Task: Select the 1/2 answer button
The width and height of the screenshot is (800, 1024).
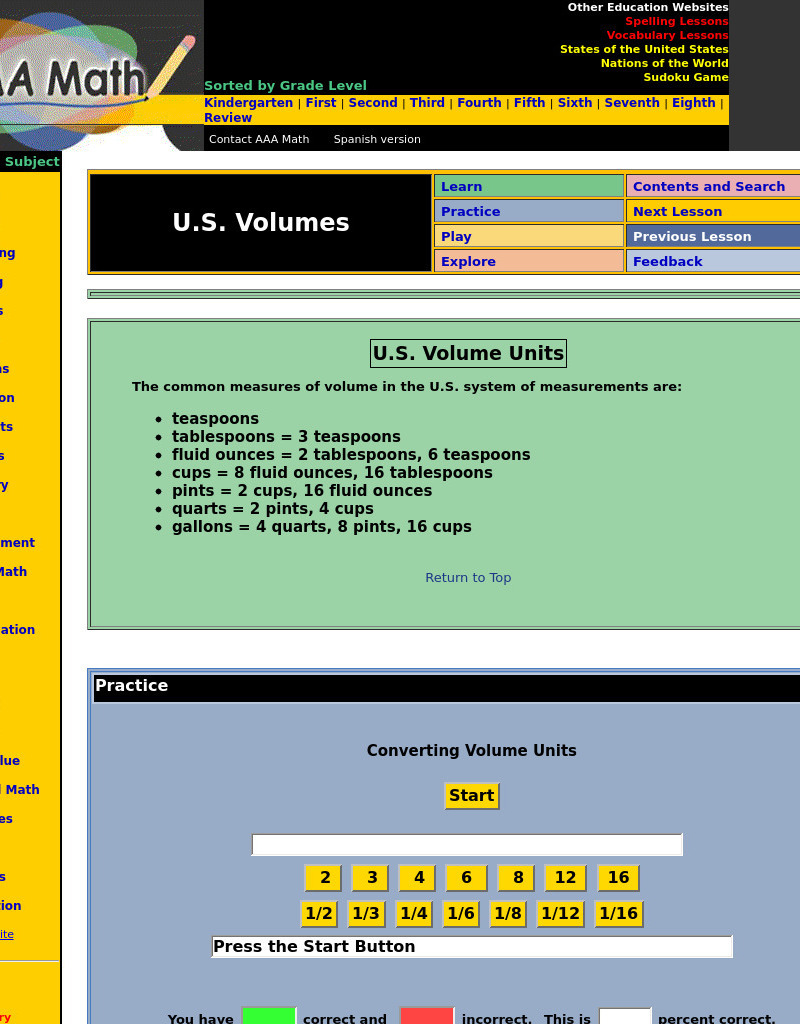Action: (x=318, y=913)
